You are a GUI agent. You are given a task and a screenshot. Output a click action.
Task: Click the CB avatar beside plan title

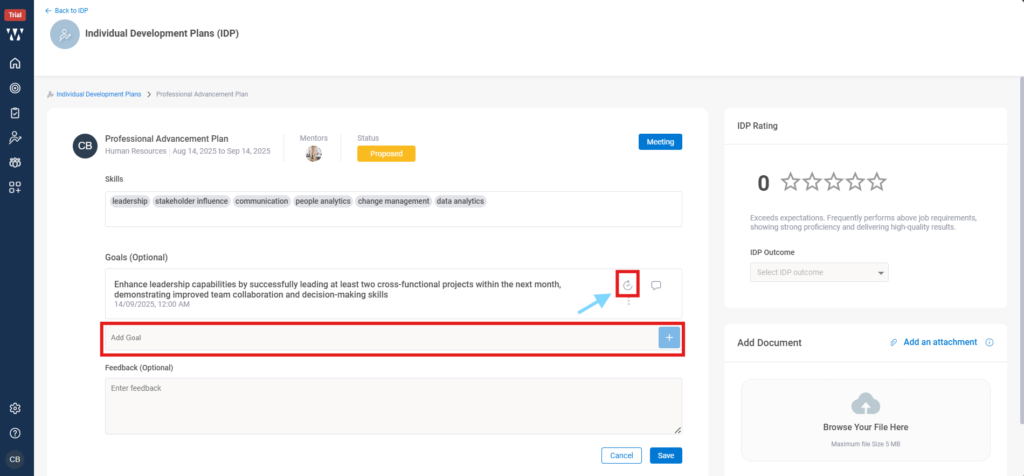point(85,146)
